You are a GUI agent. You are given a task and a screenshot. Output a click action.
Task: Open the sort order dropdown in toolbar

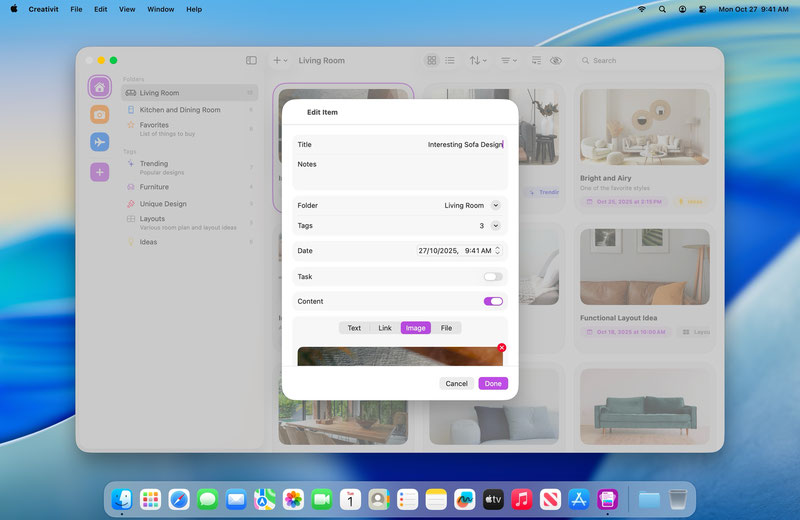click(x=478, y=61)
